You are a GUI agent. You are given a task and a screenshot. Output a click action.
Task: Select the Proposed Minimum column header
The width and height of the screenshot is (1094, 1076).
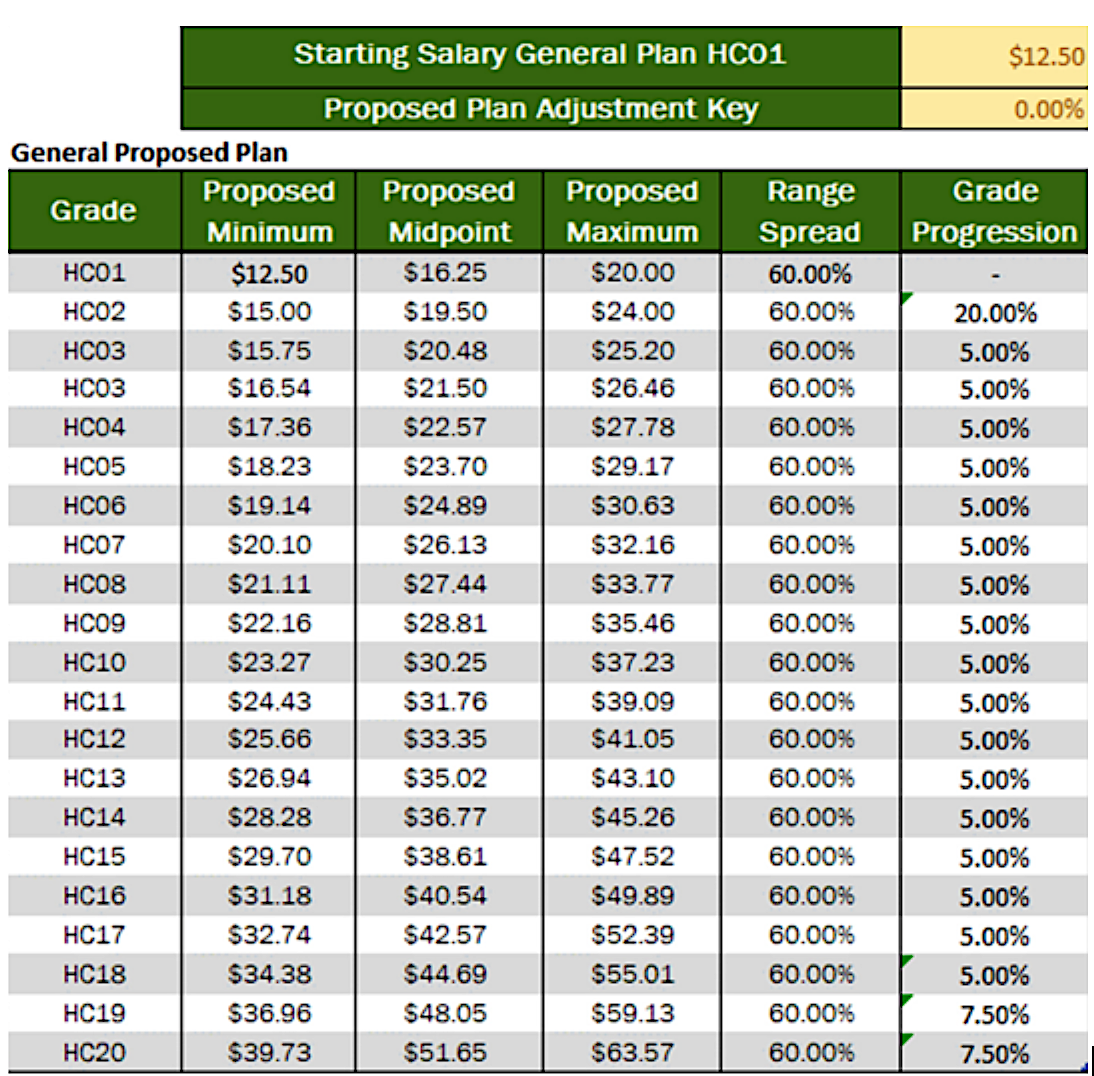click(268, 211)
